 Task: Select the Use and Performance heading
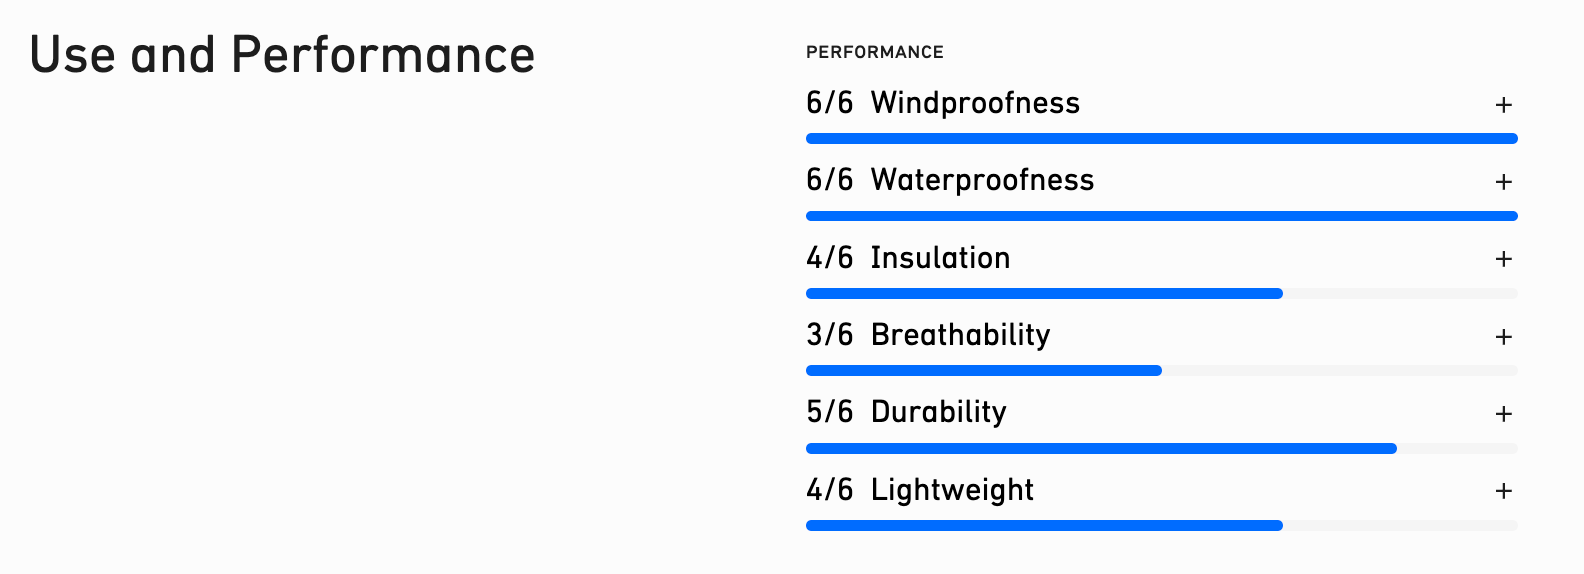click(282, 54)
